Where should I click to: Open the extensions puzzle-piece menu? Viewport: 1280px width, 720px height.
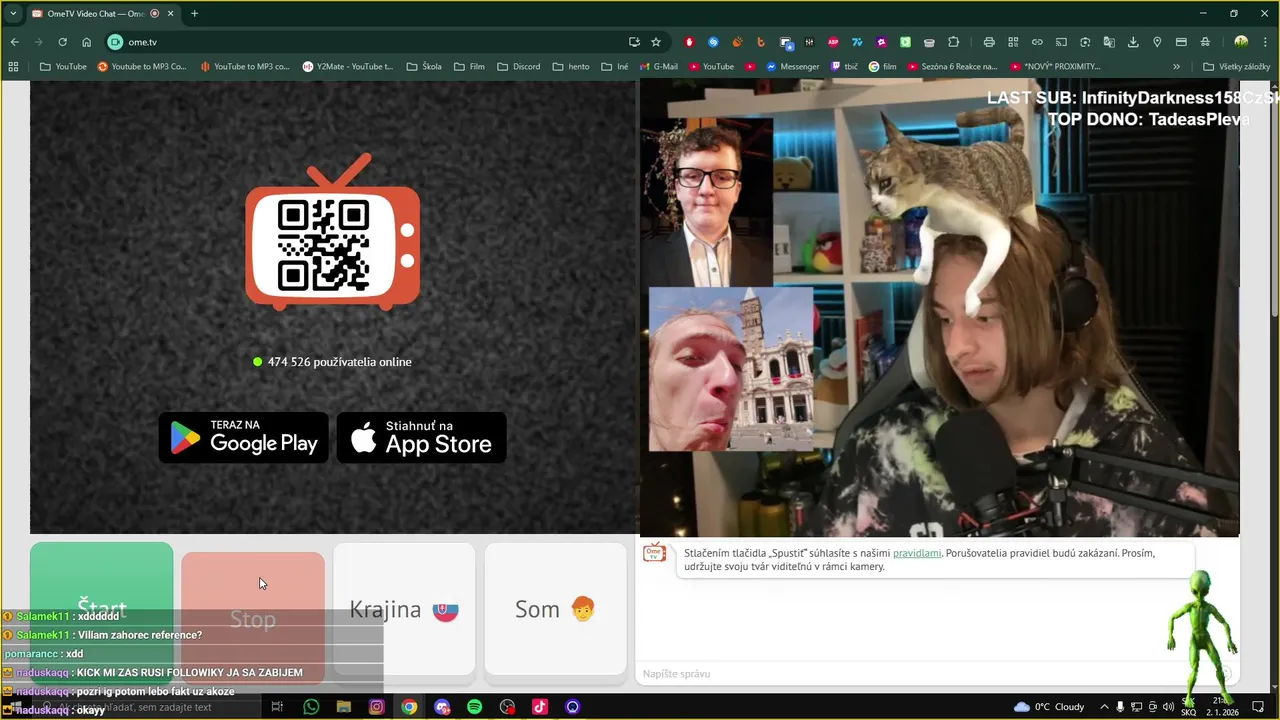point(953,42)
